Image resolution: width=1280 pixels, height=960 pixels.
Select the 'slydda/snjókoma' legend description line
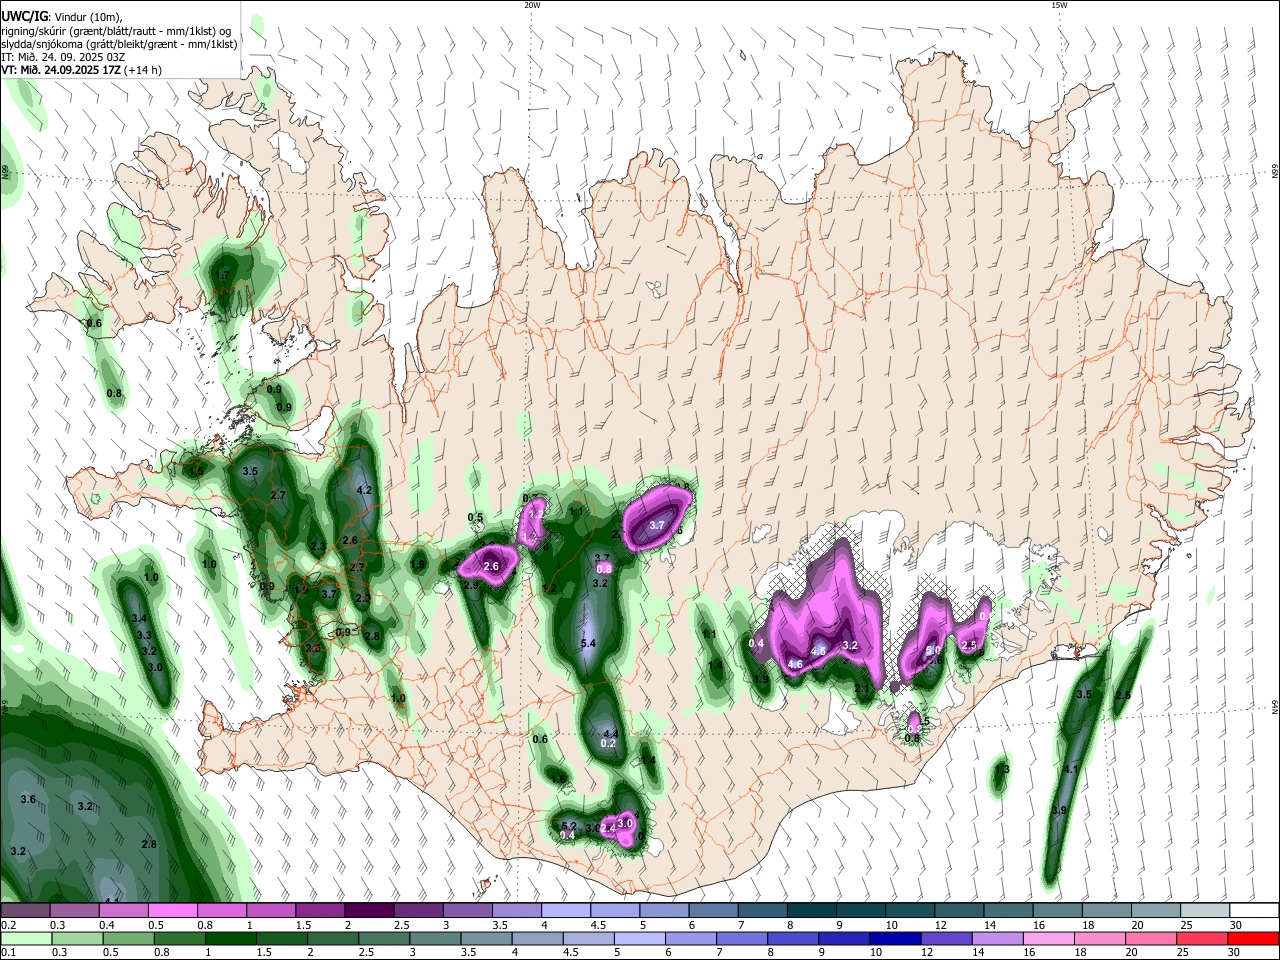[119, 44]
